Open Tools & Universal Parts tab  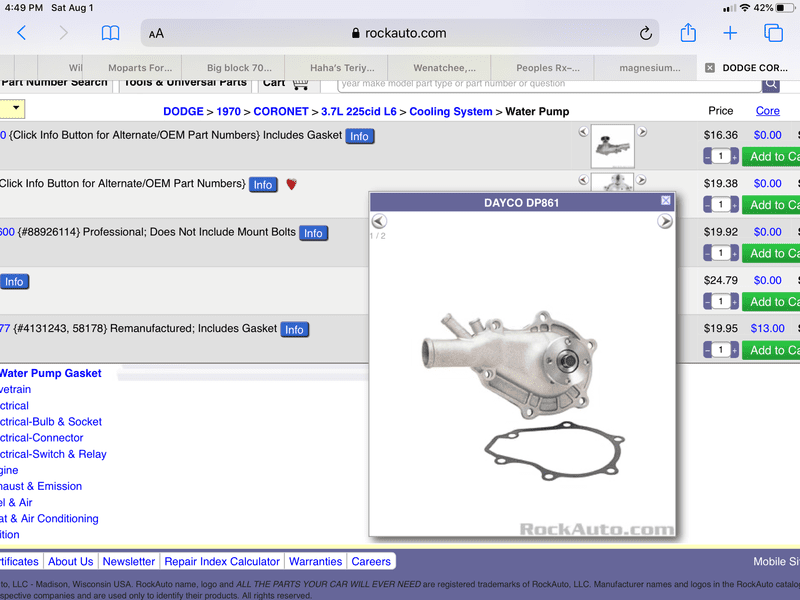click(x=185, y=83)
